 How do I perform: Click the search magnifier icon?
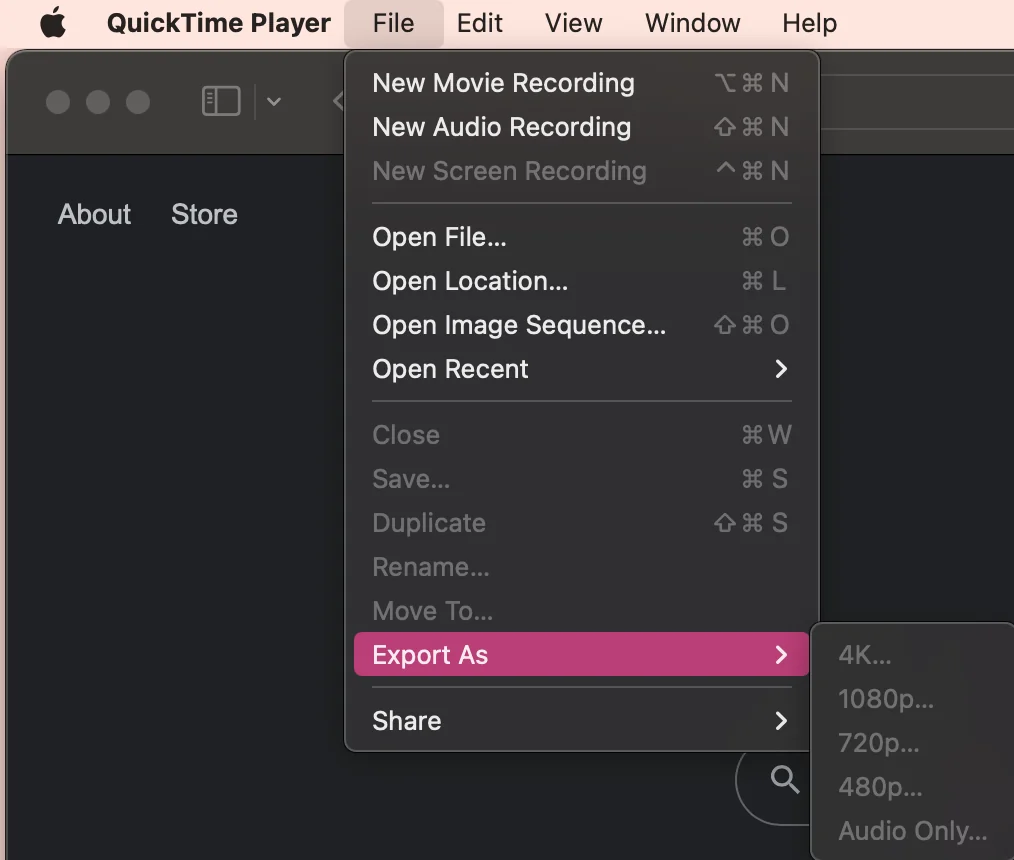coord(784,779)
